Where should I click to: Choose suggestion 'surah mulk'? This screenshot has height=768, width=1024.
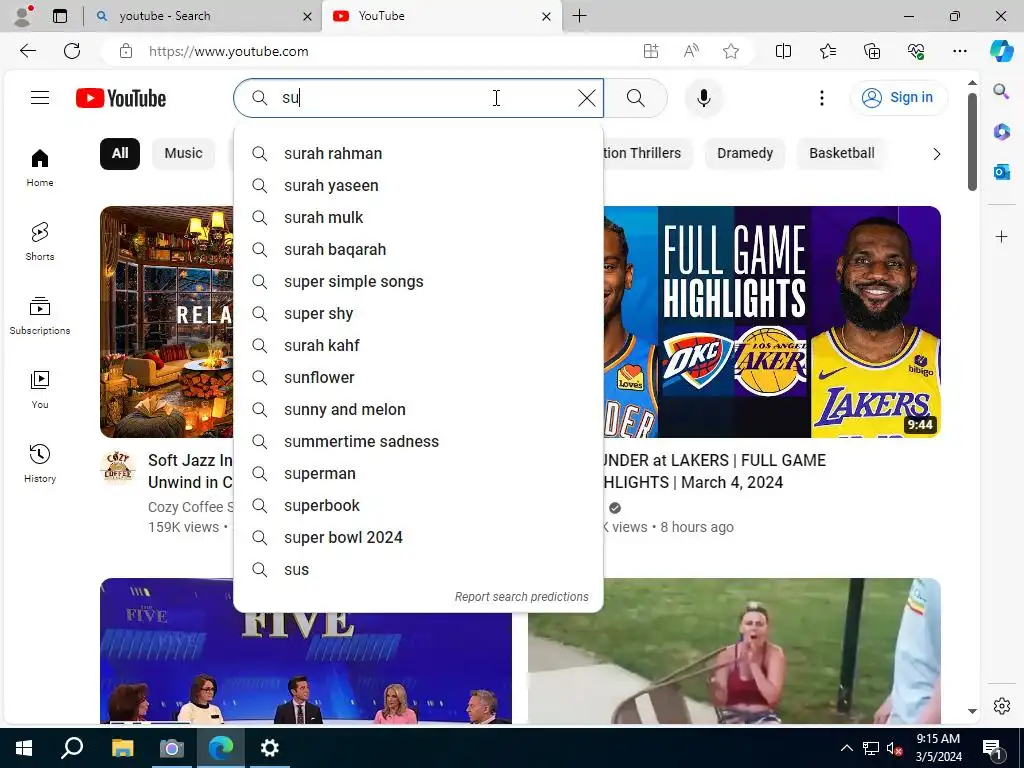418,217
